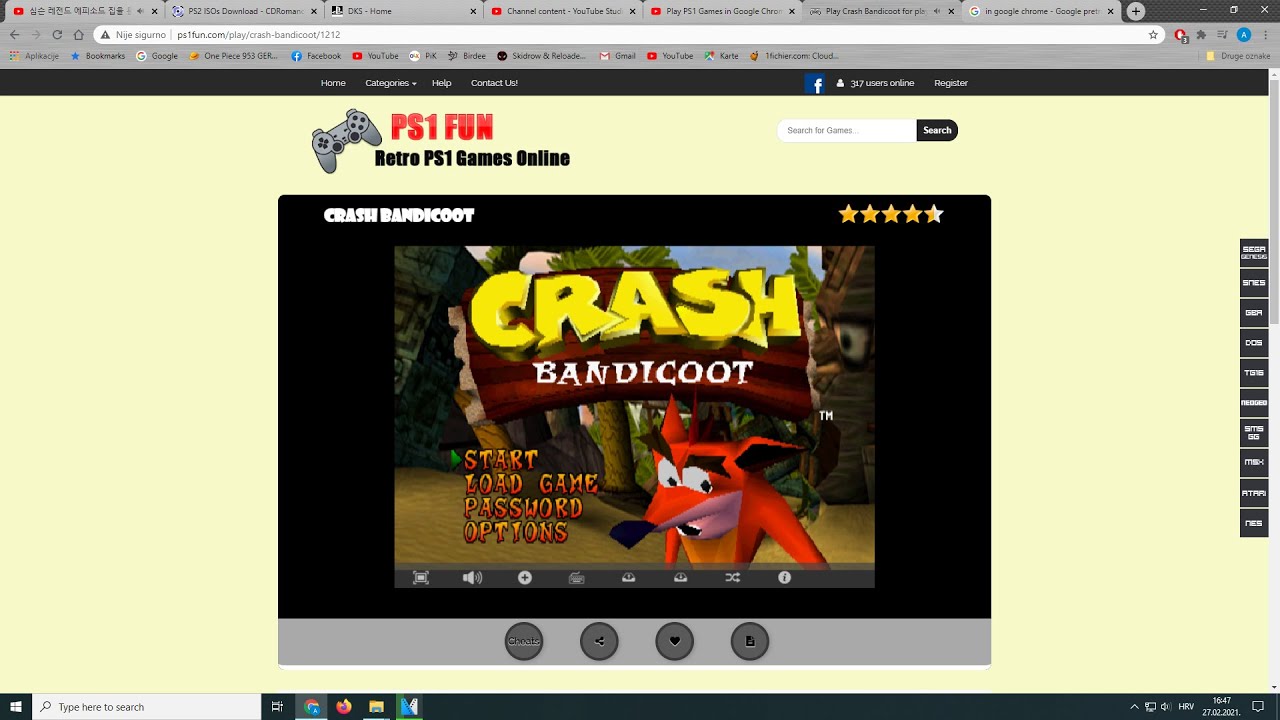Open the Facebook bookmark in bookmarks bar
Screen dimensions: 1280x720
(x=316, y=56)
